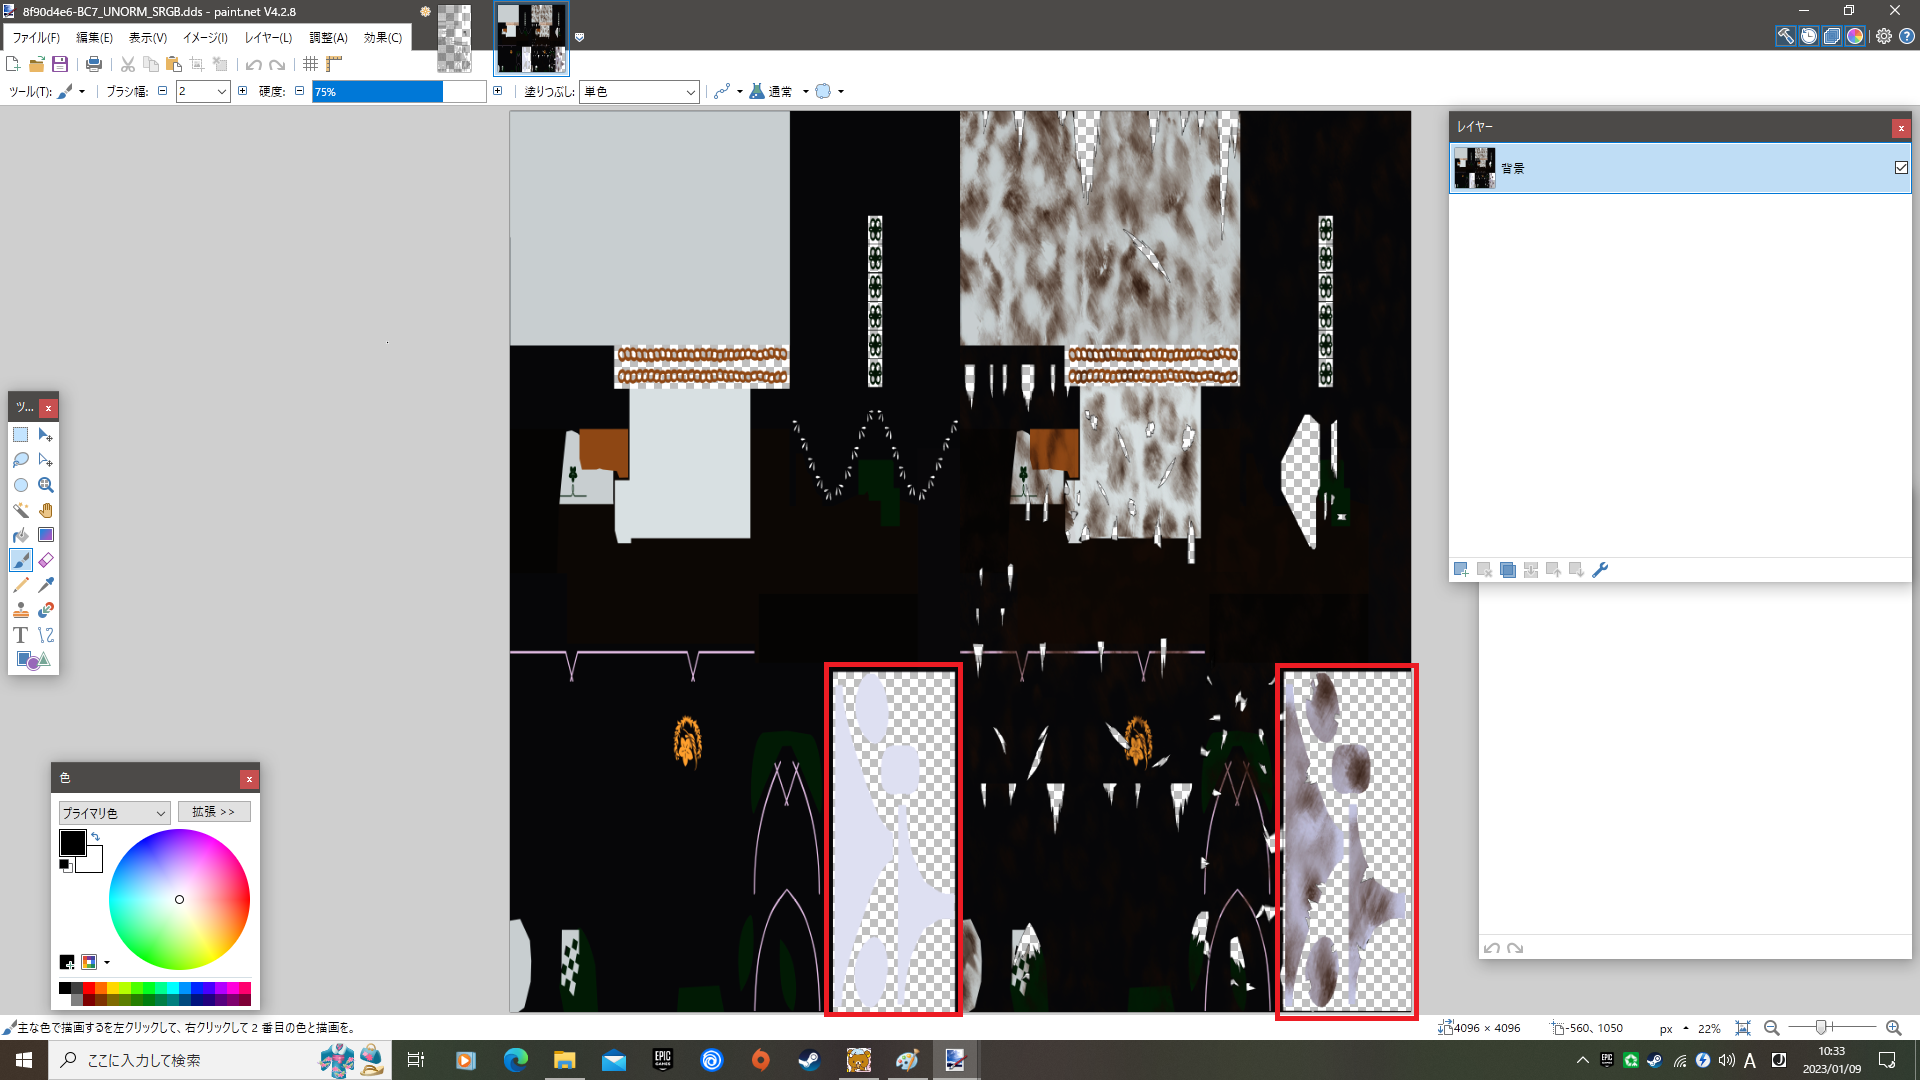Click the Copy icon in the toolbar
This screenshot has width=1920, height=1080.
151,64
